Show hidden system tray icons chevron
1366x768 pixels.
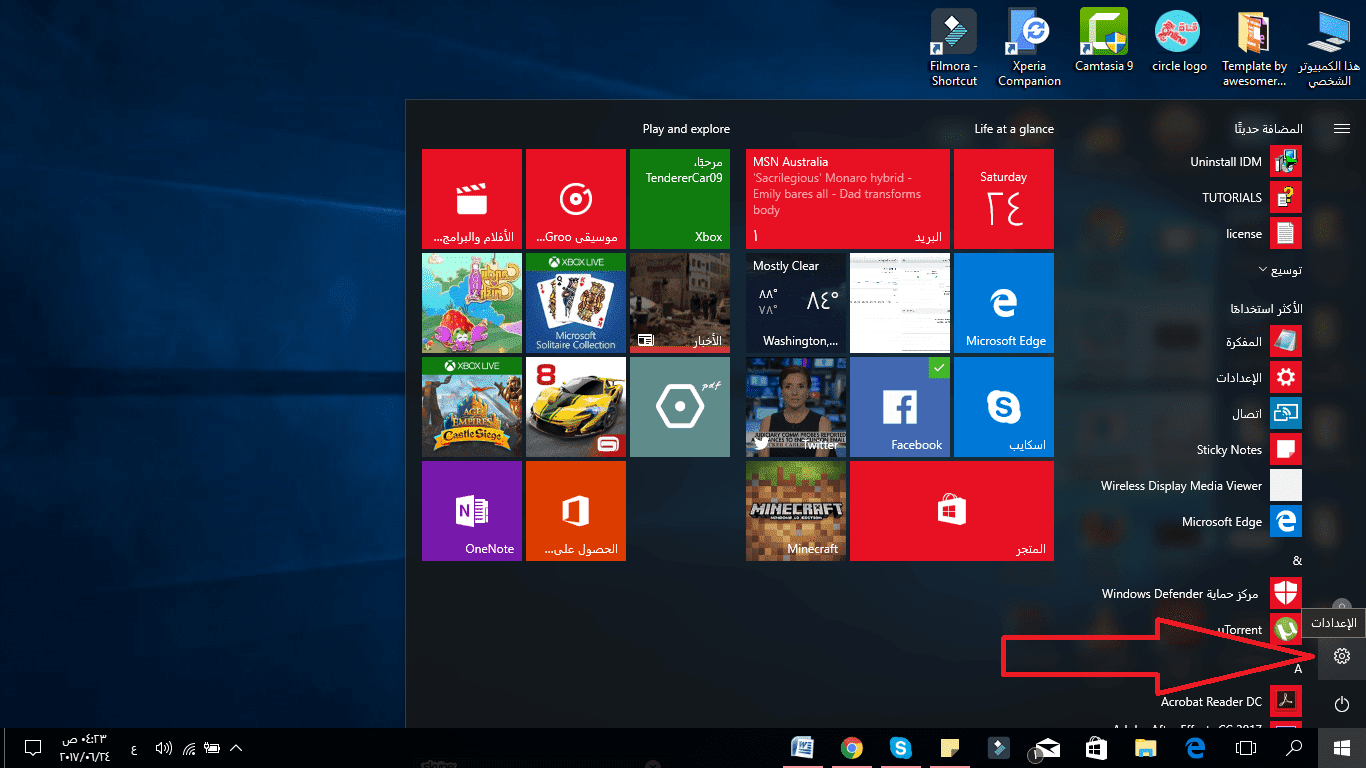(x=236, y=748)
